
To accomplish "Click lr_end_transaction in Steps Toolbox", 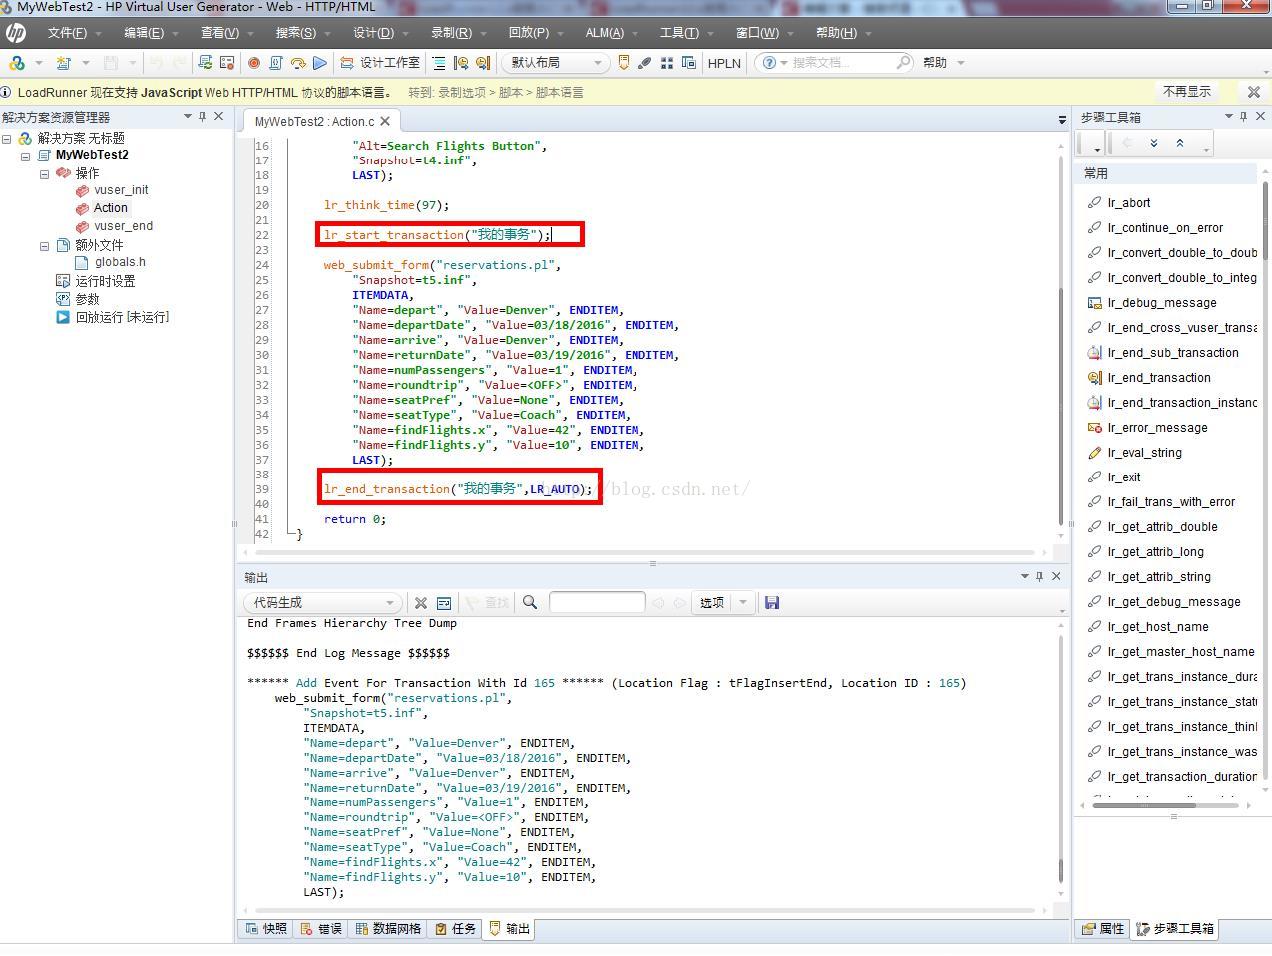I will (x=1159, y=377).
